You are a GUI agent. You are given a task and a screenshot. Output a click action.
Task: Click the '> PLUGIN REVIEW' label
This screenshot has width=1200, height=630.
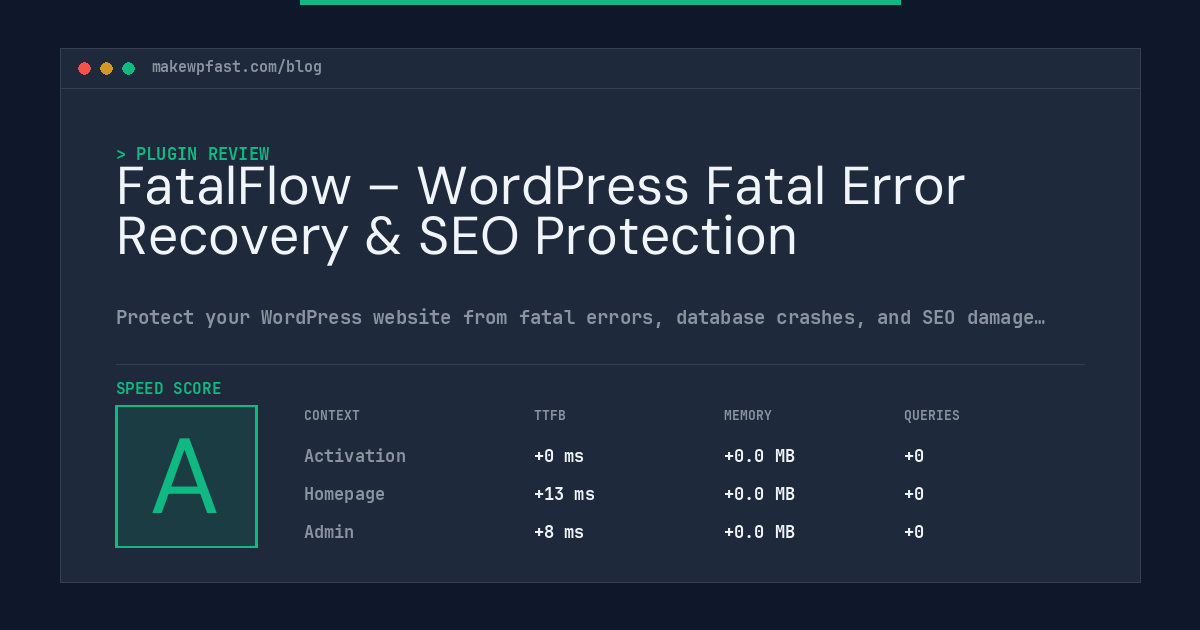[193, 154]
